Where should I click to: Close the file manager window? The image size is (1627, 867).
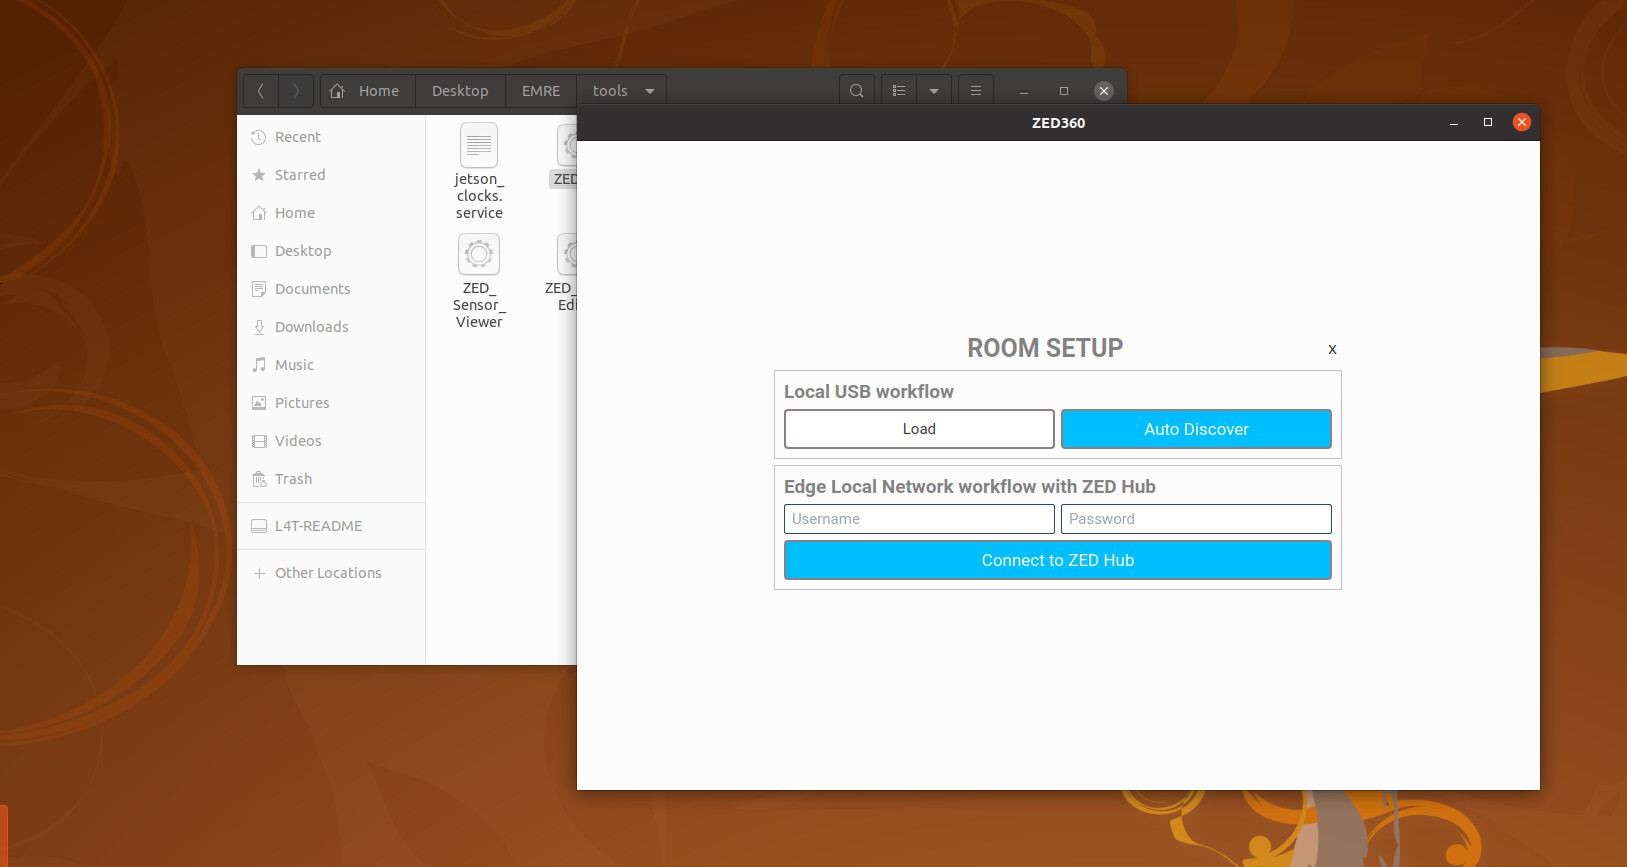click(x=1104, y=91)
